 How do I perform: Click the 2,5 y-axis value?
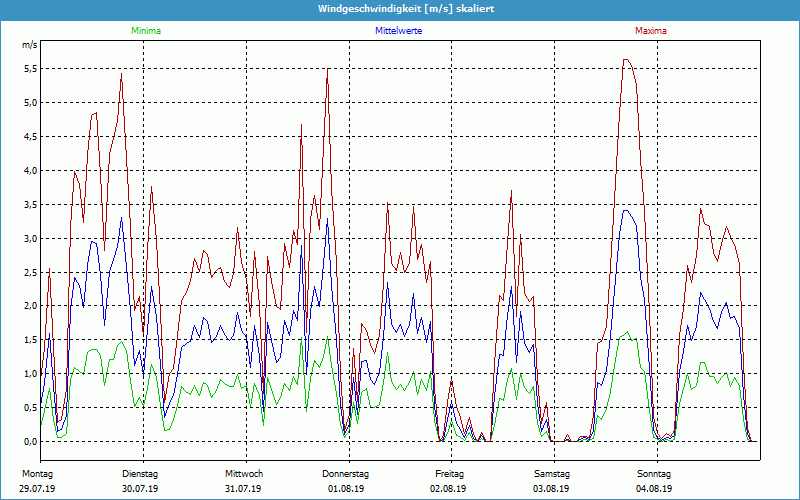point(31,272)
